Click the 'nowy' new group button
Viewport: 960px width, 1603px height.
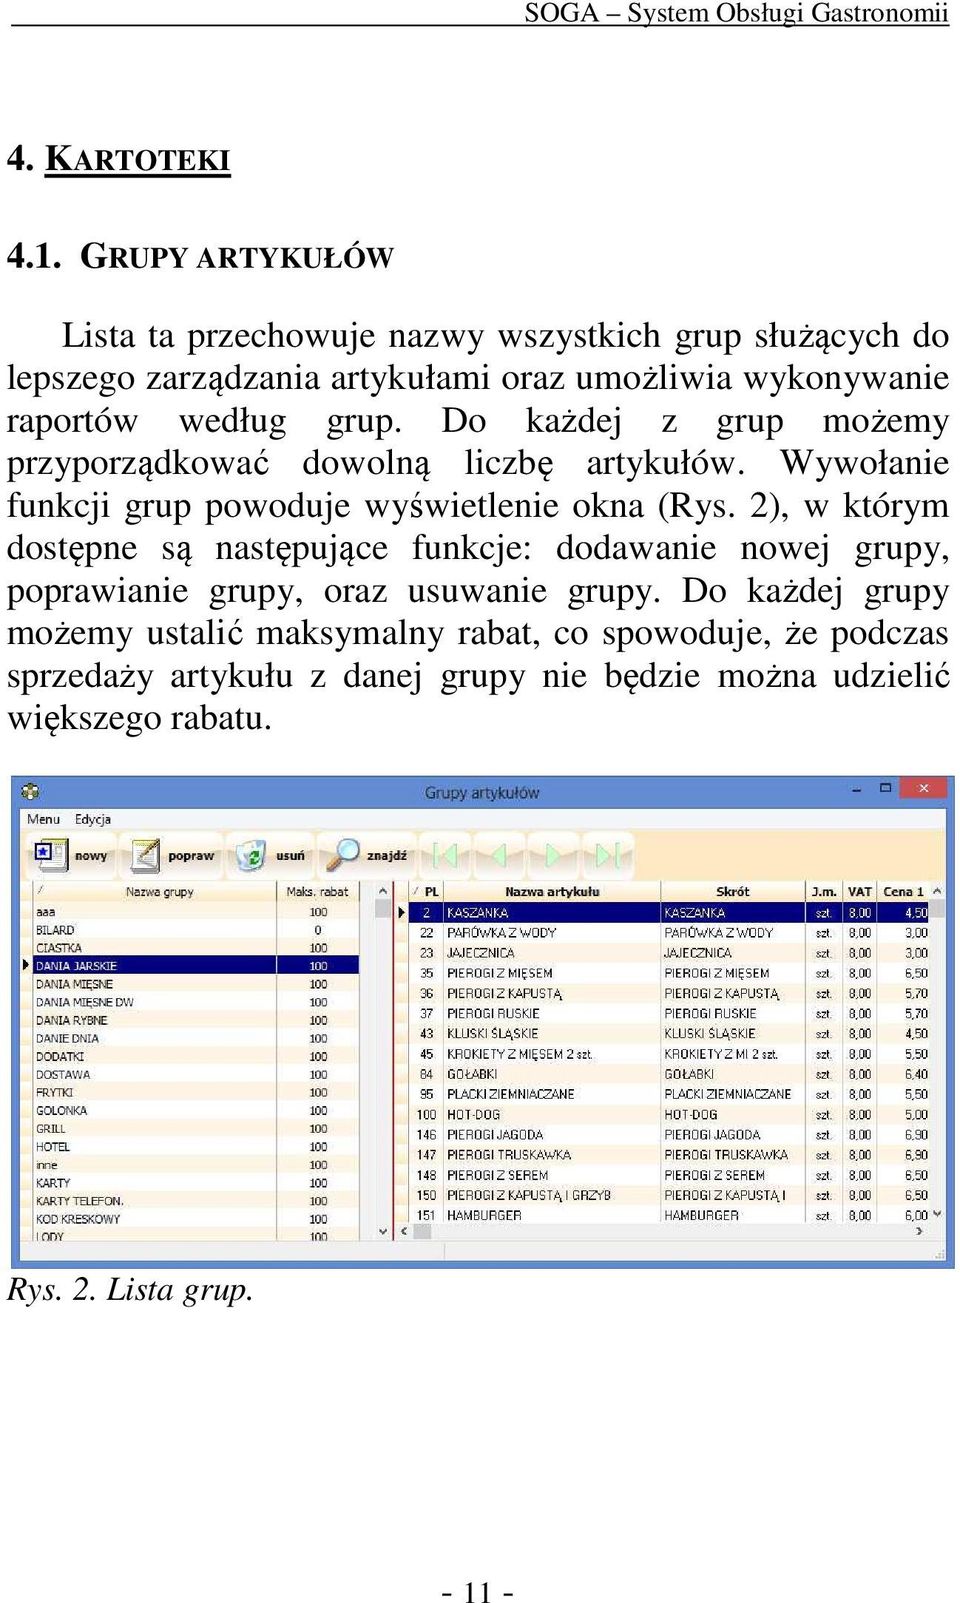coord(71,856)
